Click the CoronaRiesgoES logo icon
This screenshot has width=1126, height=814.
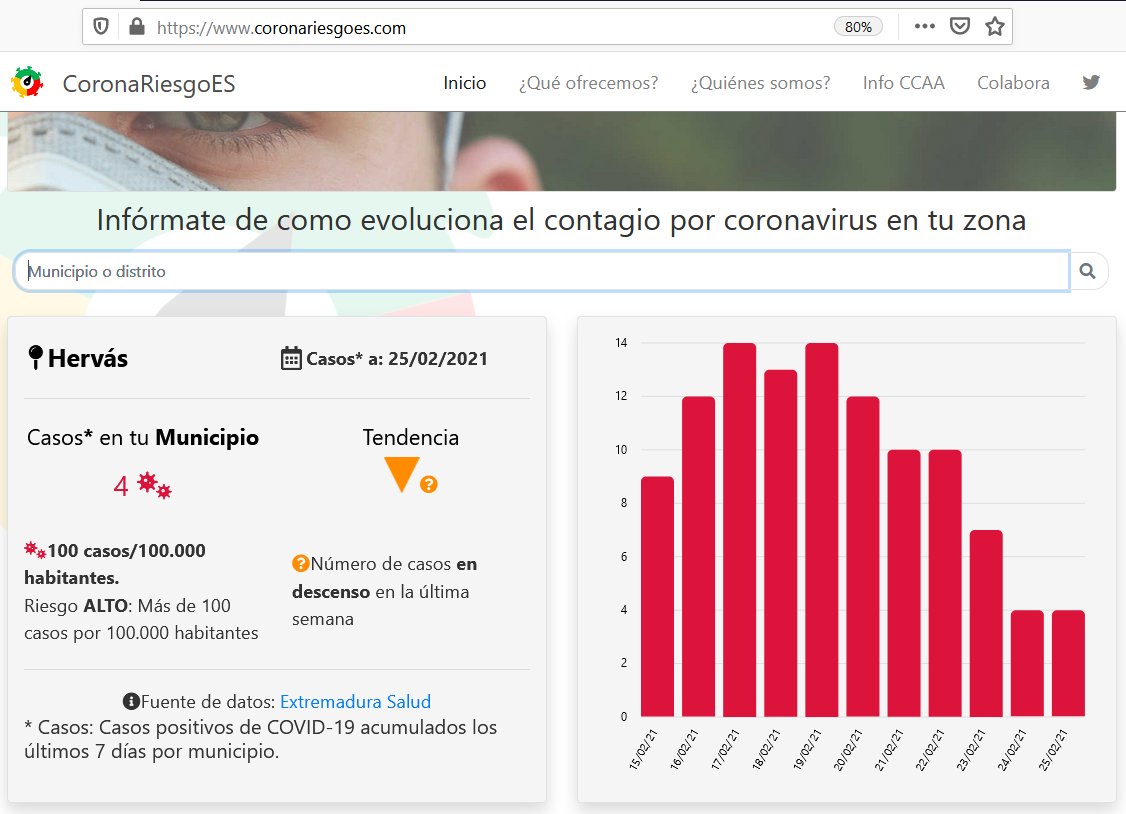pos(27,83)
